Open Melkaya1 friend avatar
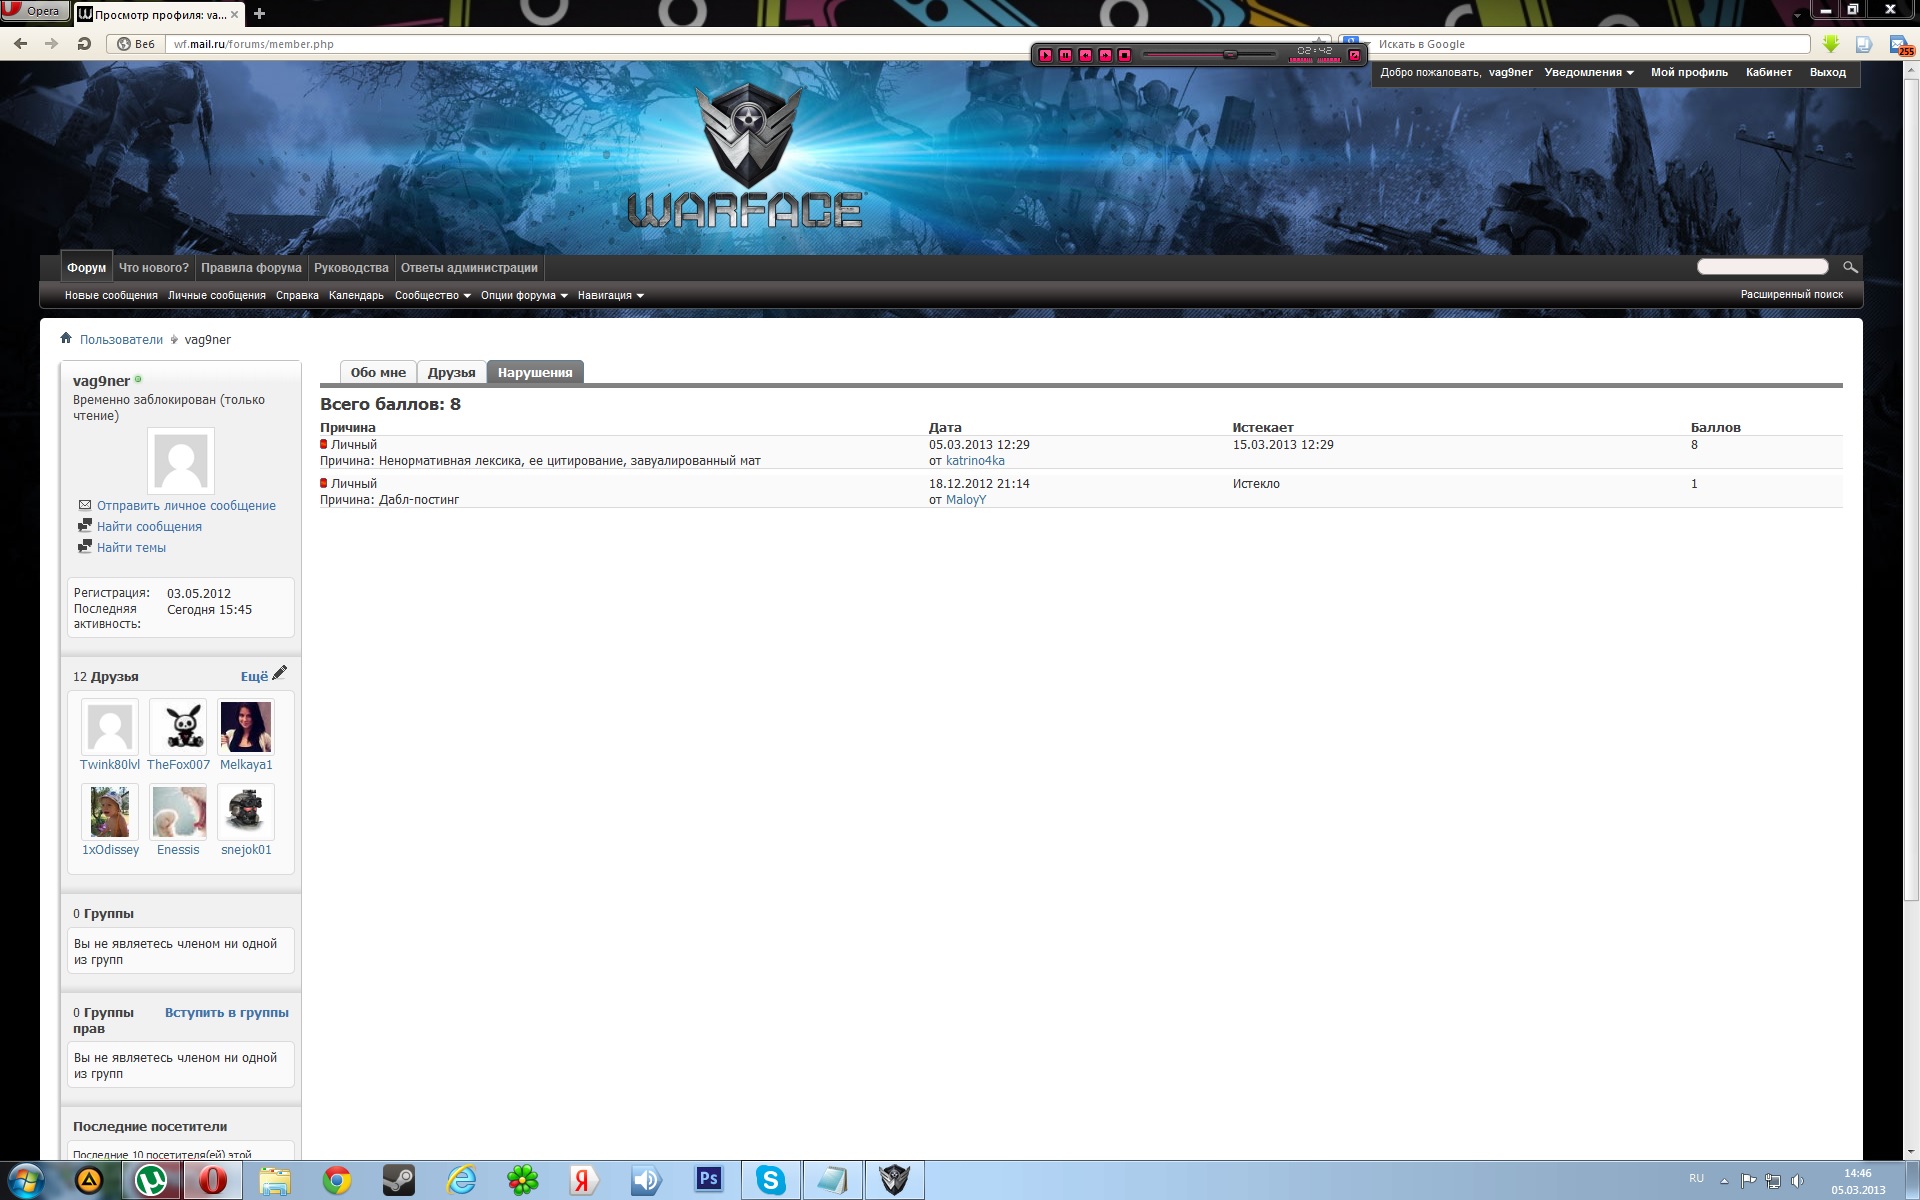This screenshot has height=1200, width=1920. coord(246,726)
